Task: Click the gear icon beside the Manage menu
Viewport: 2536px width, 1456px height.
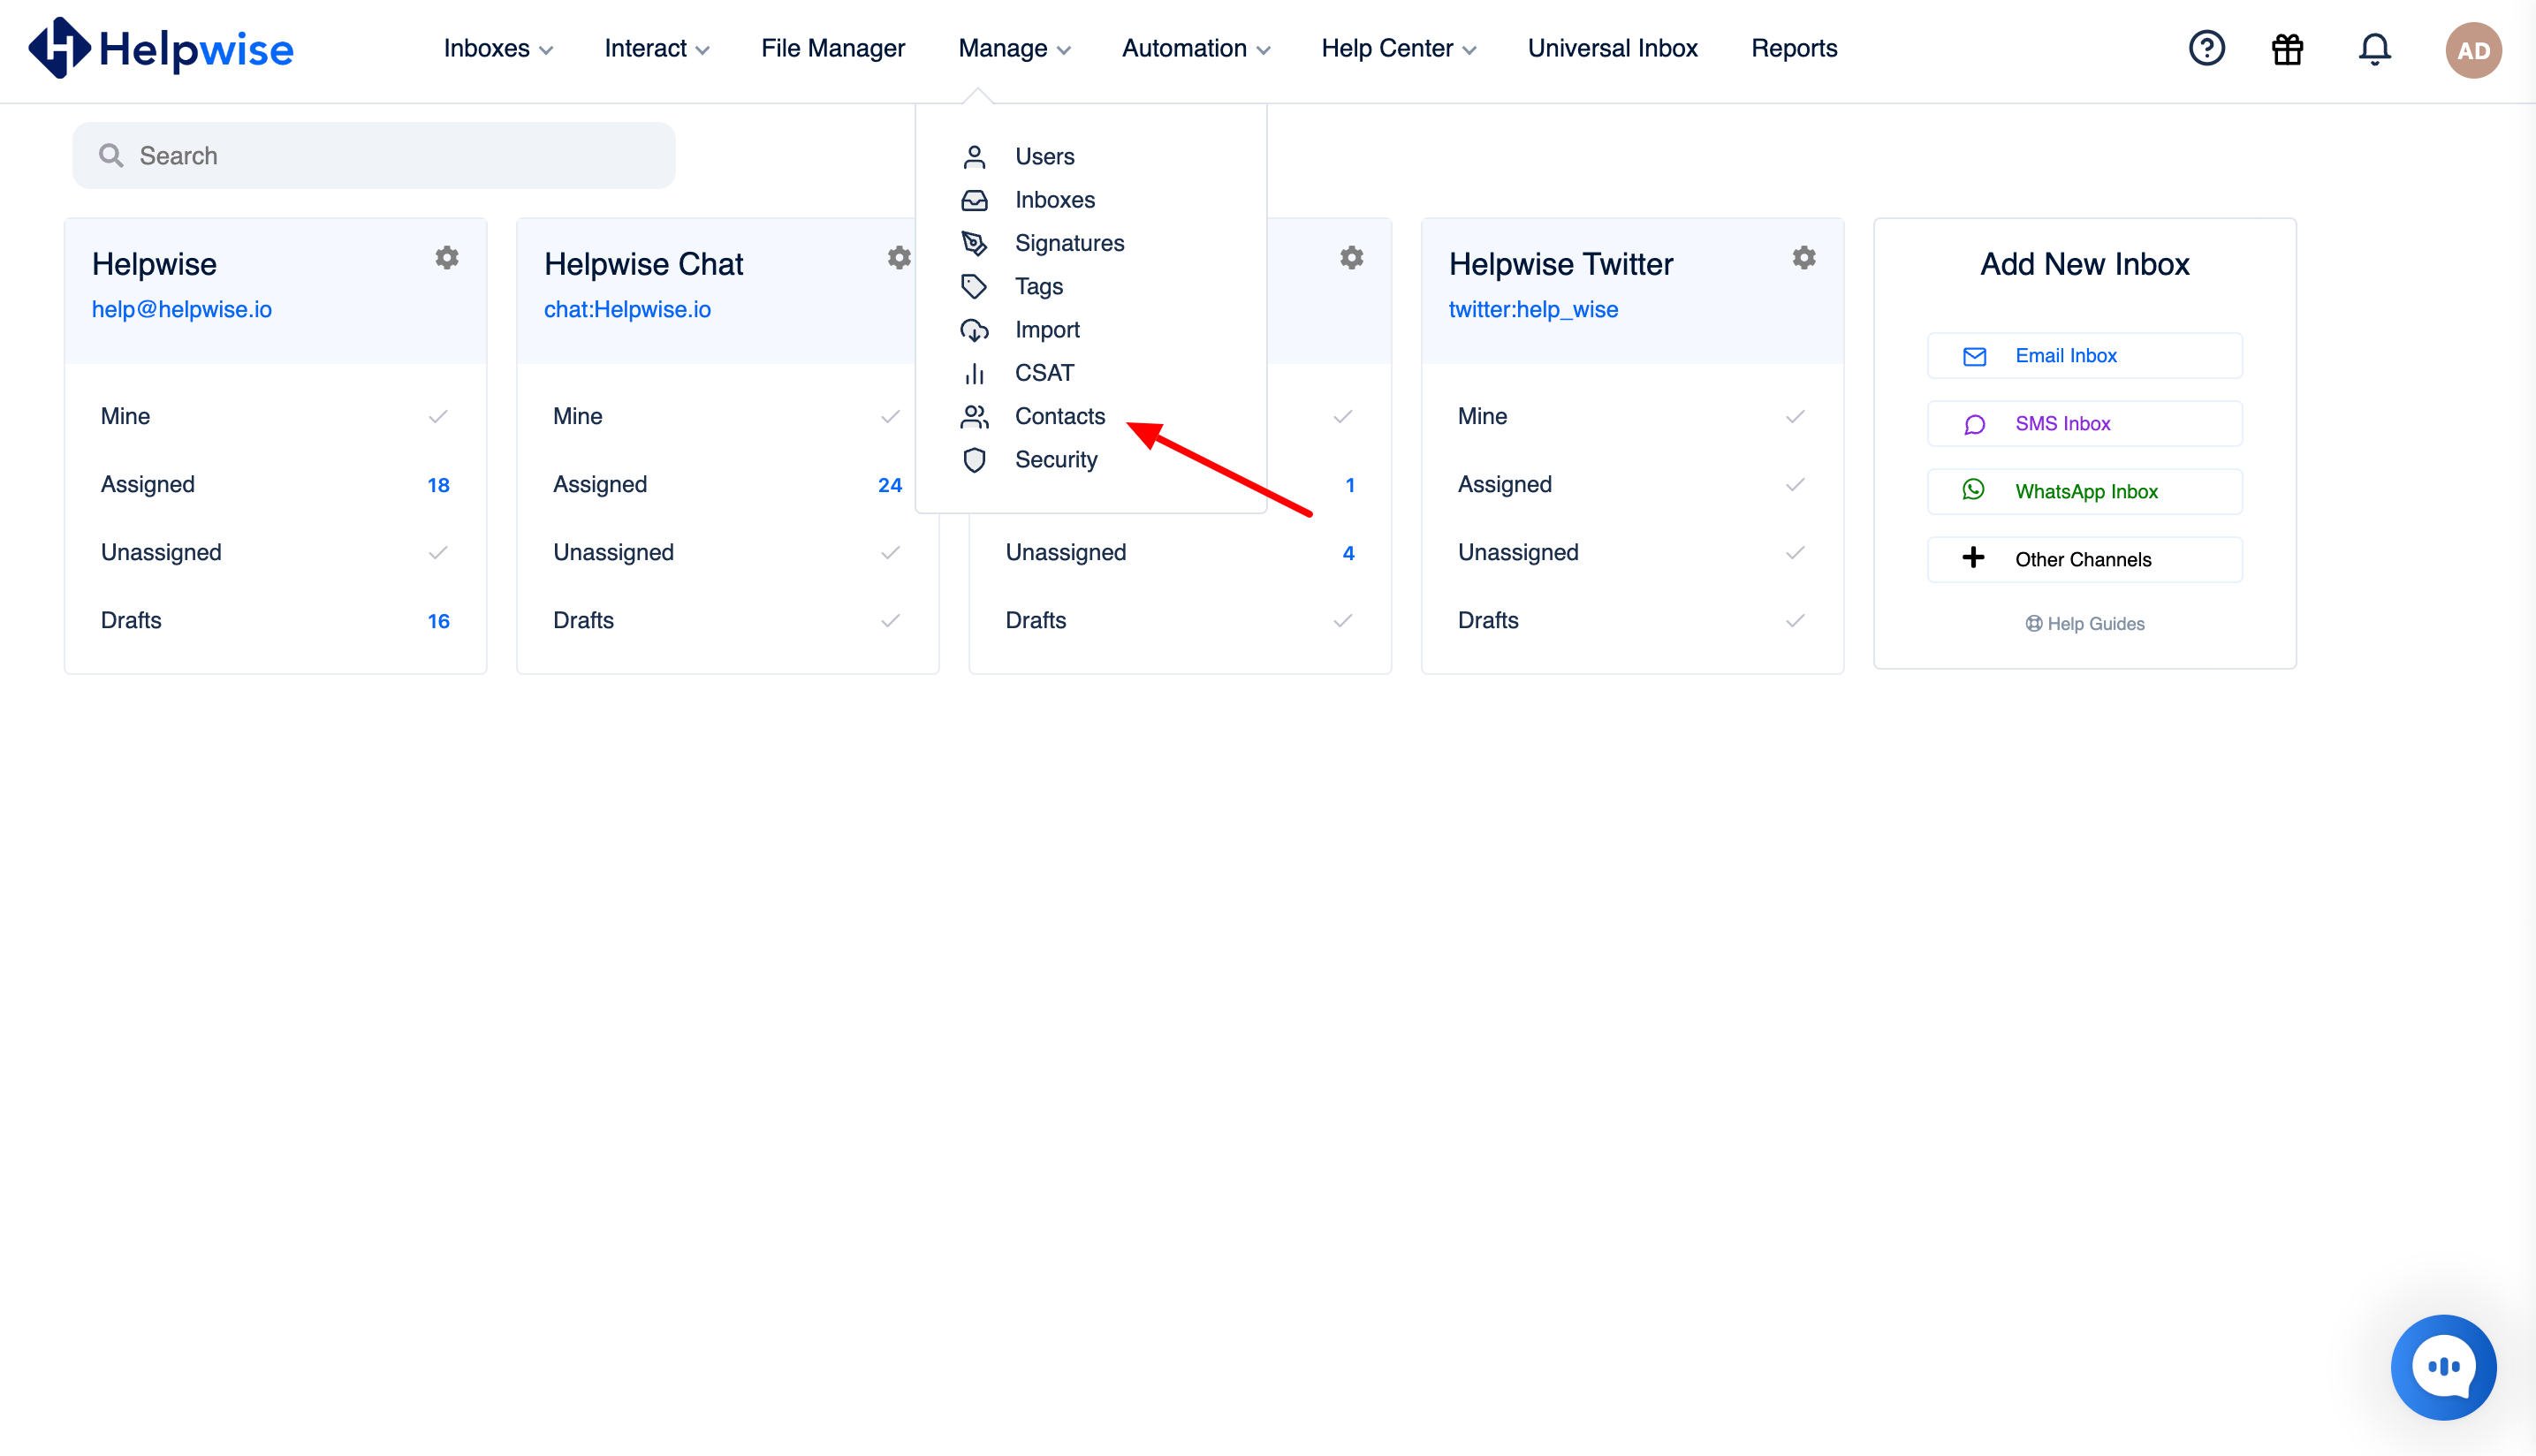Action: coord(1352,258)
